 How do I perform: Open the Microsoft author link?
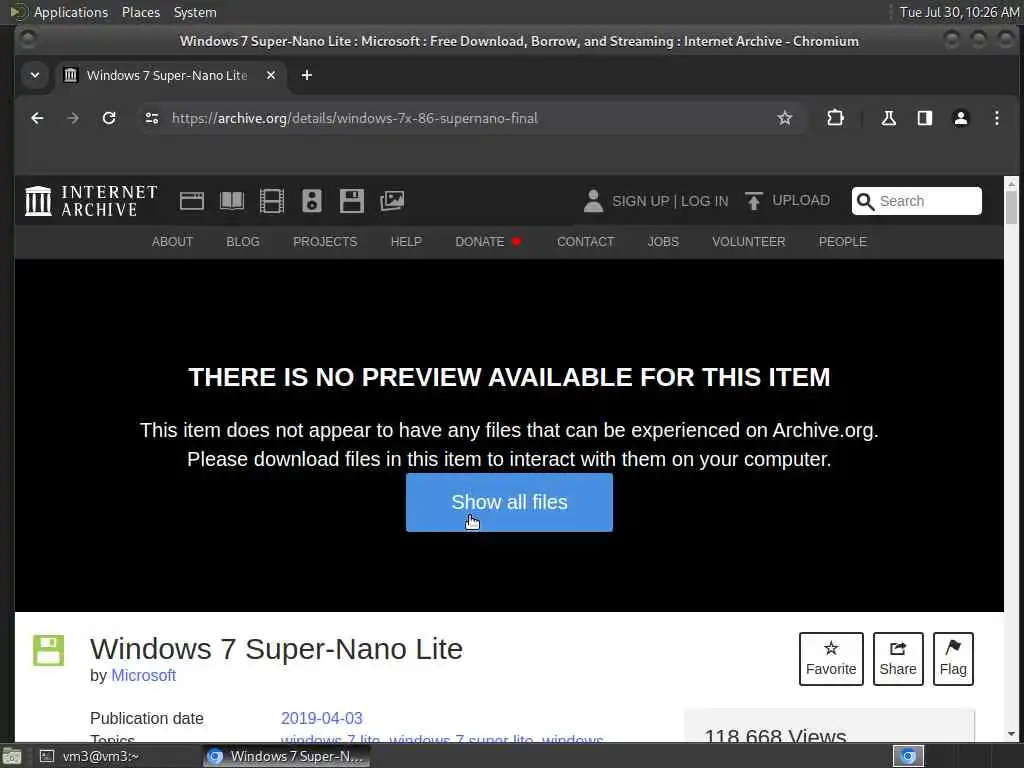(x=144, y=675)
